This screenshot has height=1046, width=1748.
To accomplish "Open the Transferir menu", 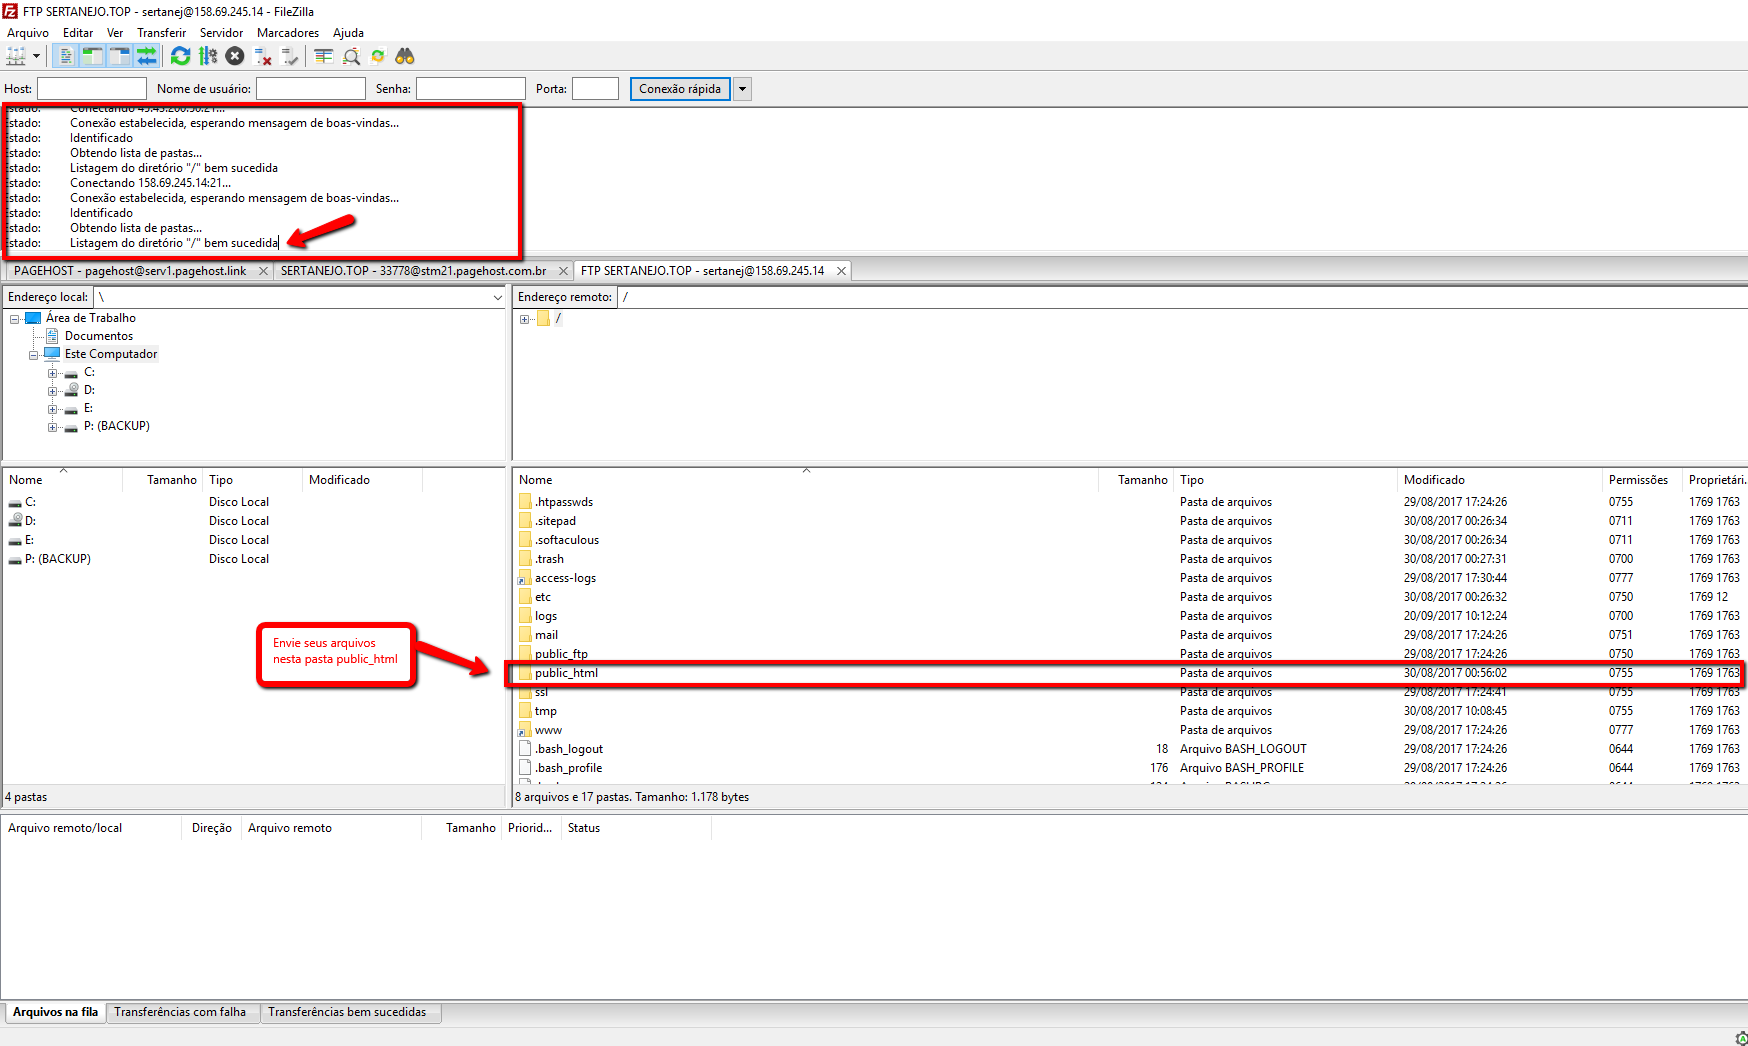I will (x=161, y=33).
